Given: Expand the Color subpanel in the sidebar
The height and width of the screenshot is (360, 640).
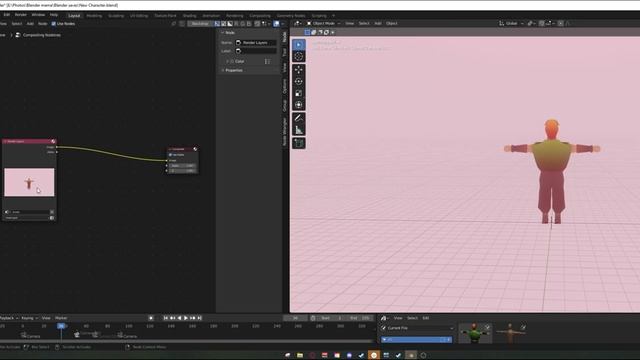Looking at the screenshot, I should coord(227,61).
